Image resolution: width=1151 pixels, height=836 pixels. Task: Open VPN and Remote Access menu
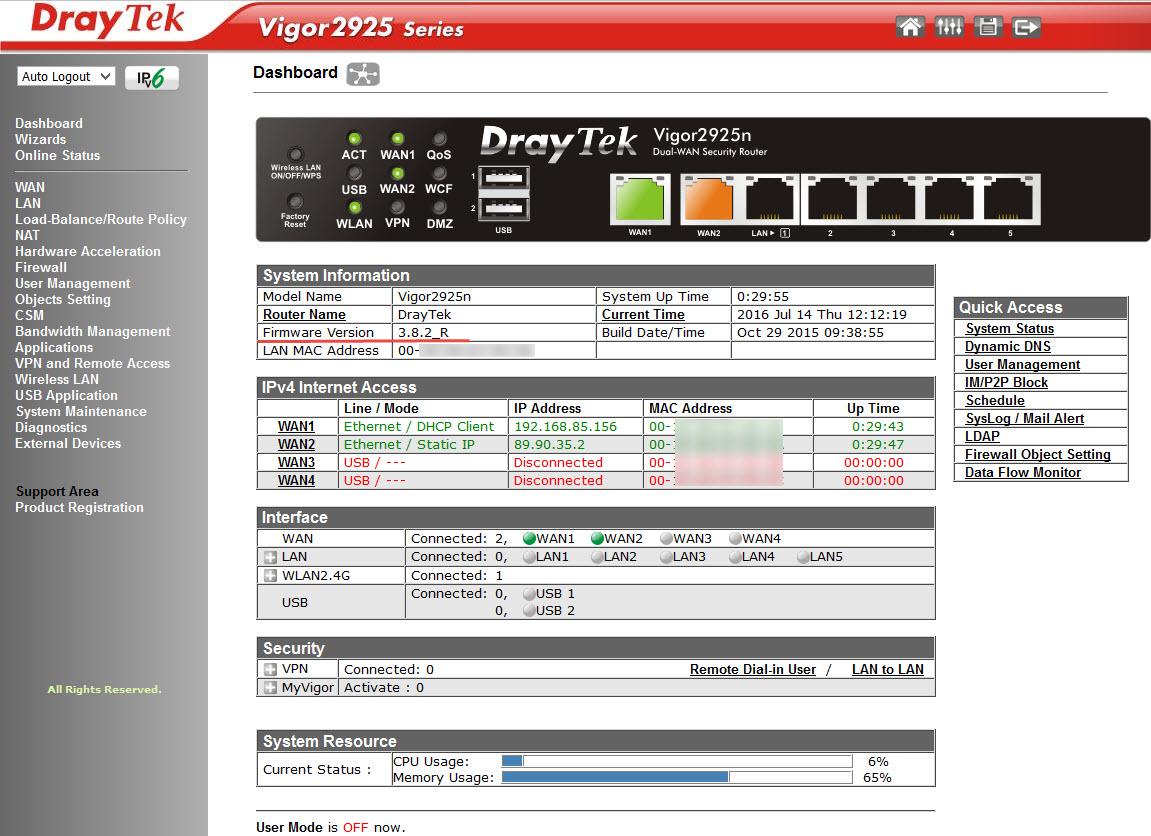92,363
